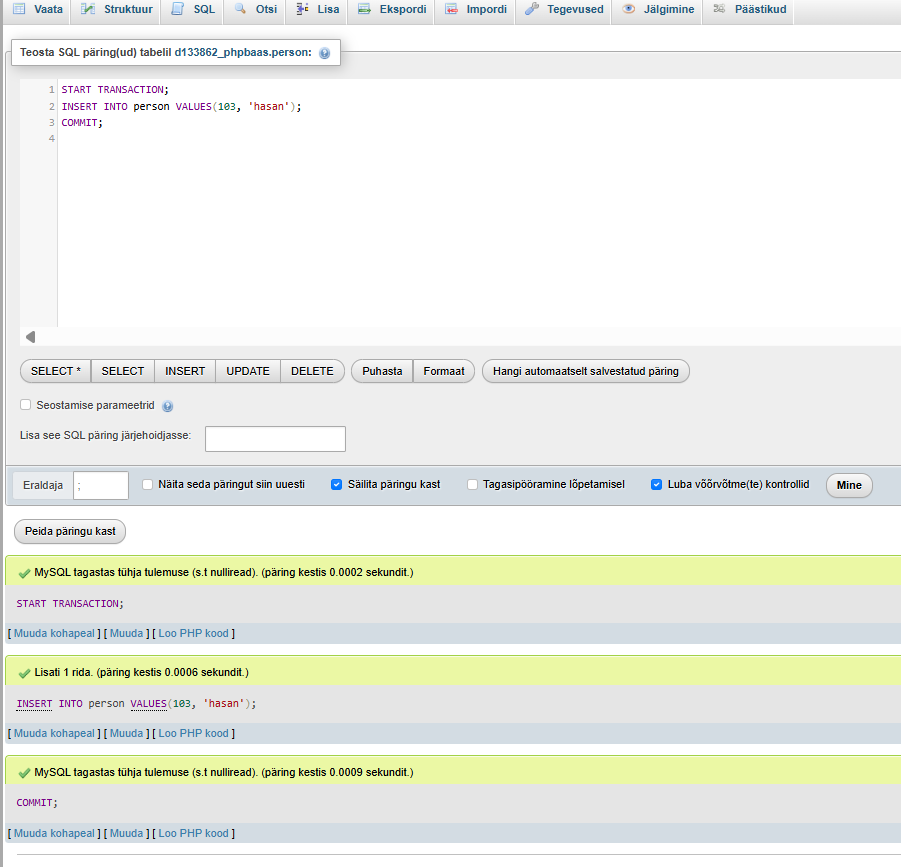Disable Luba võõrvõtme(te) kontrollid checkbox
Screen dimensions: 901x867
656,484
